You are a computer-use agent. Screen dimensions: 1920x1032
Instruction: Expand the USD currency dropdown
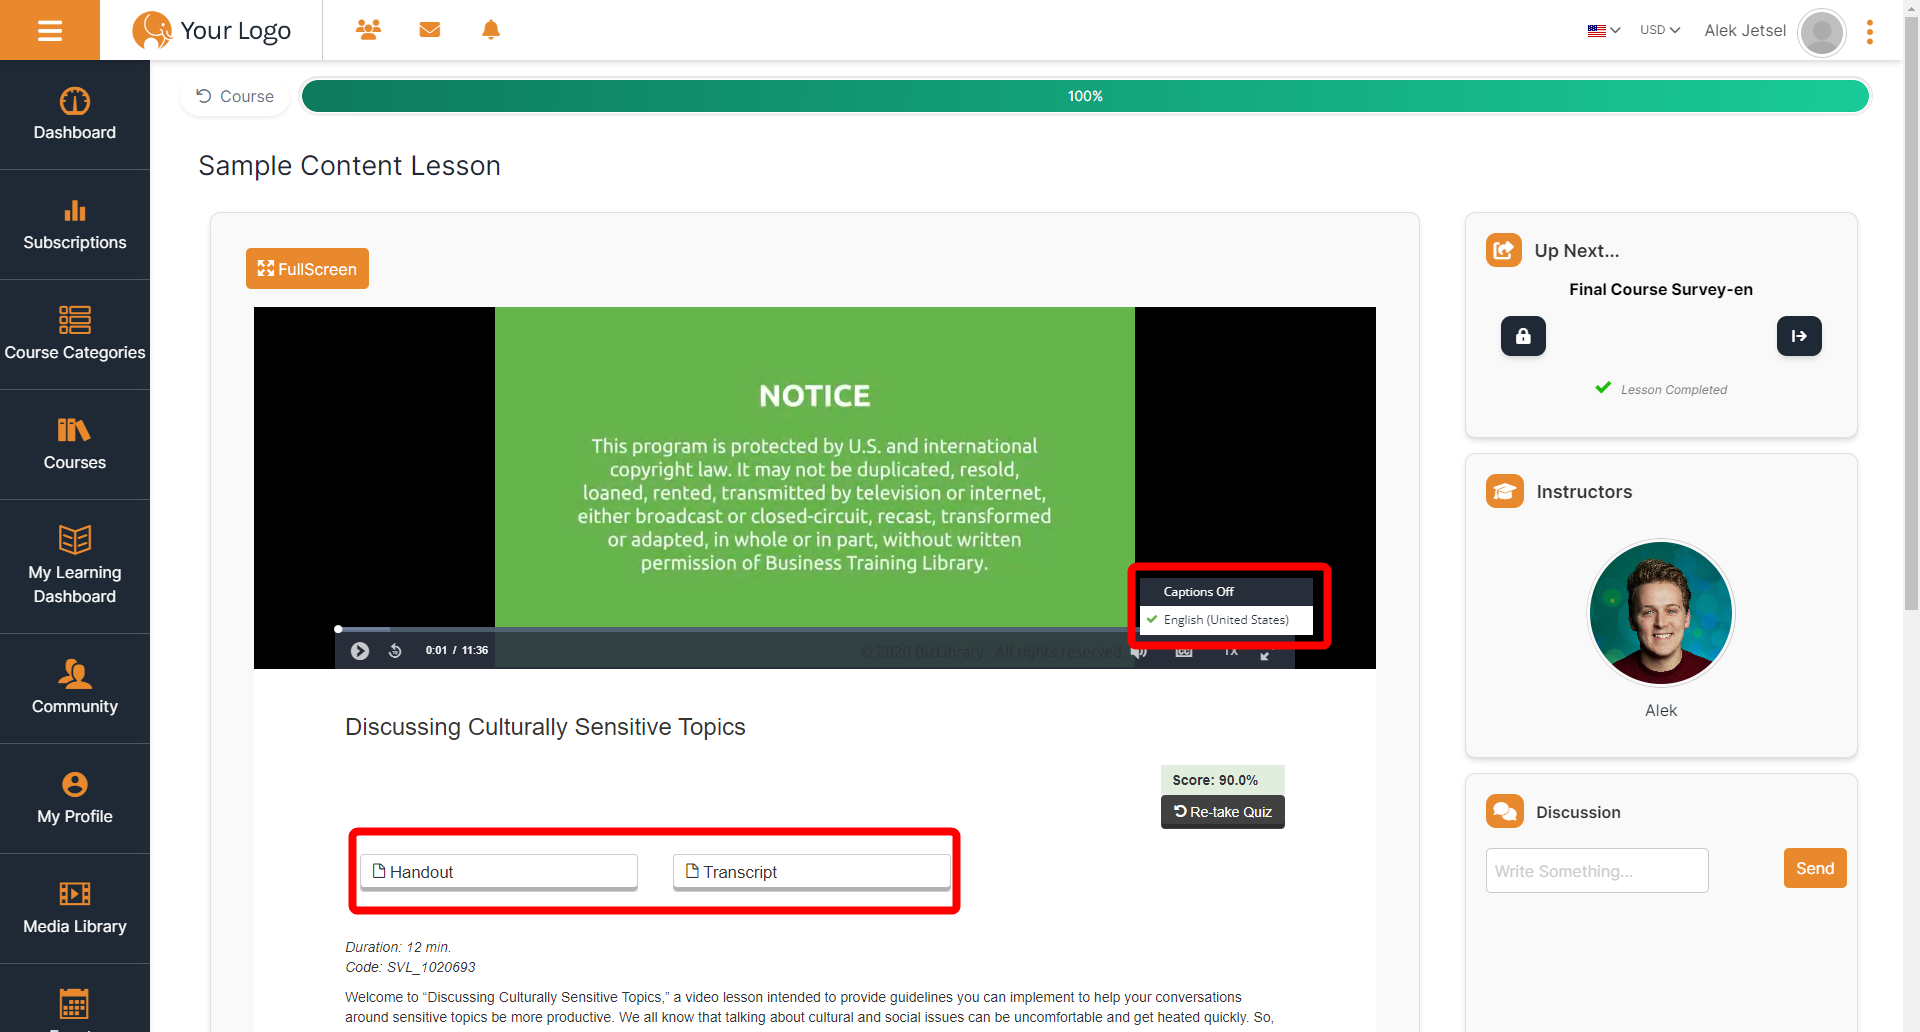coord(1660,30)
